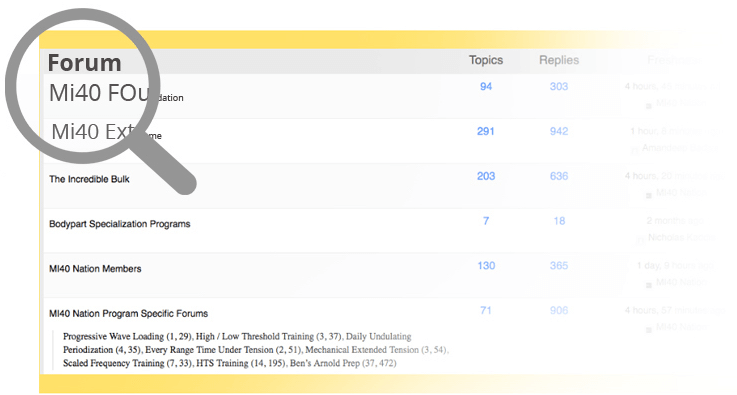This screenshot has height=395, width=737.
Task: Click reply count 365
Action: (x=559, y=265)
